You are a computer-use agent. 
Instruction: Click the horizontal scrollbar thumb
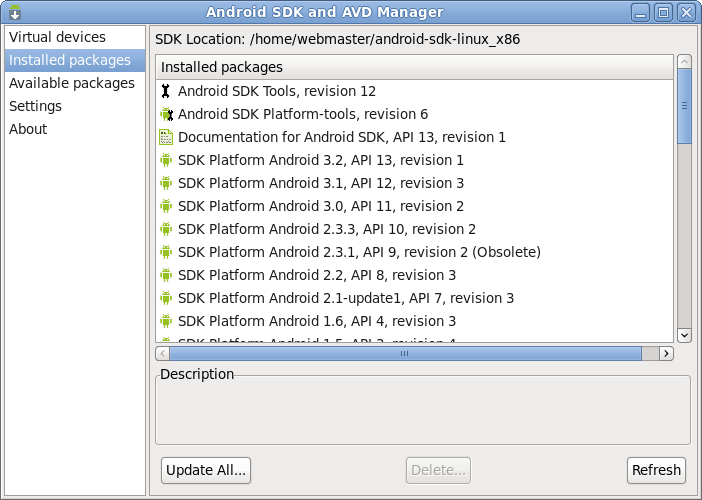405,354
